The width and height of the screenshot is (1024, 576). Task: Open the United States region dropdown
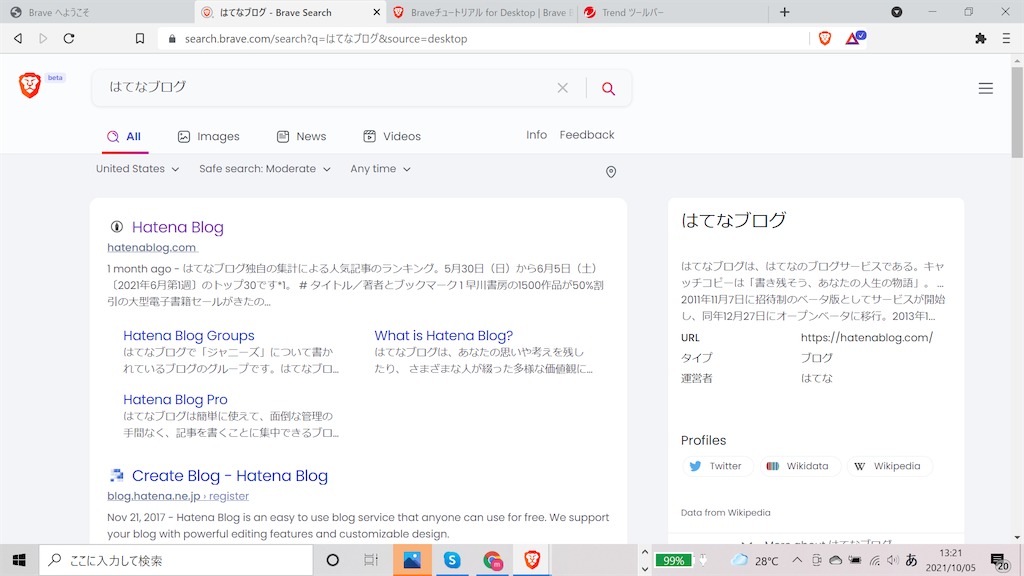click(x=138, y=168)
